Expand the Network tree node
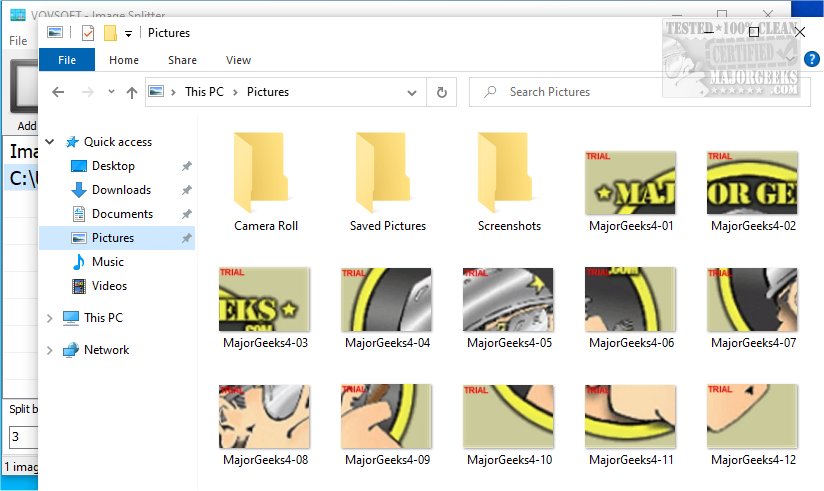Image resolution: width=824 pixels, height=491 pixels. (50, 350)
